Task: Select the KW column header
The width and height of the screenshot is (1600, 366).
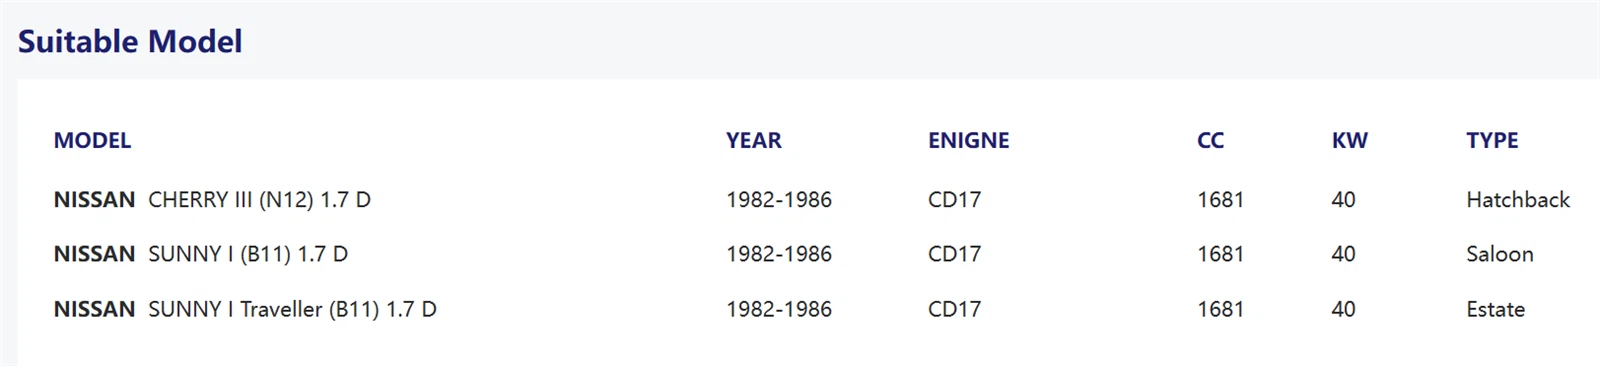Action: point(1349,140)
